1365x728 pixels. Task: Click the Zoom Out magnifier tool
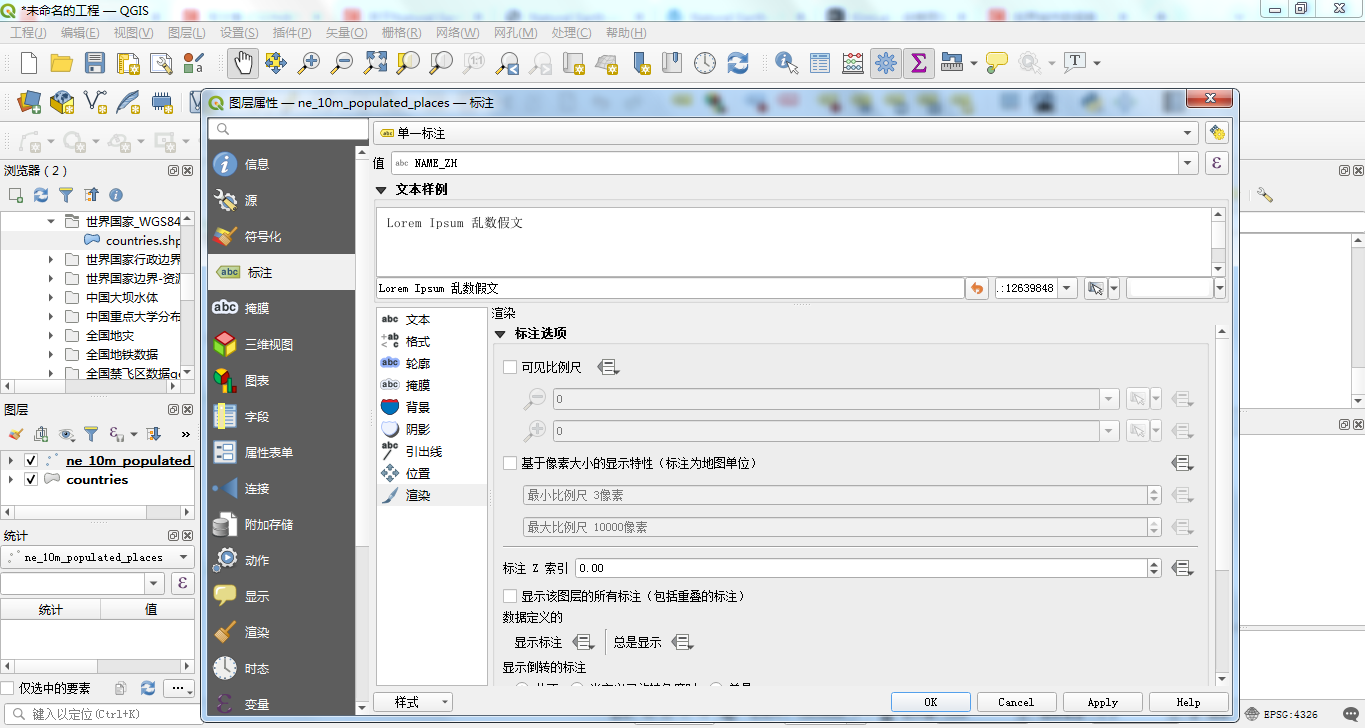click(342, 63)
